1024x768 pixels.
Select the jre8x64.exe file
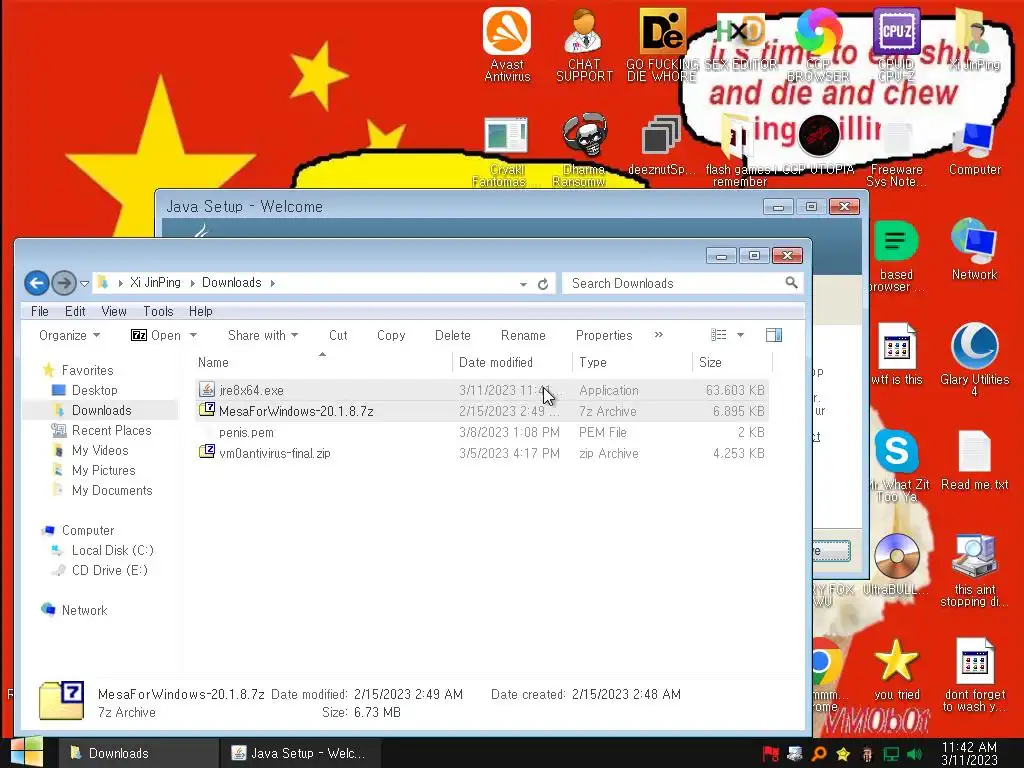pyautogui.click(x=482, y=391)
